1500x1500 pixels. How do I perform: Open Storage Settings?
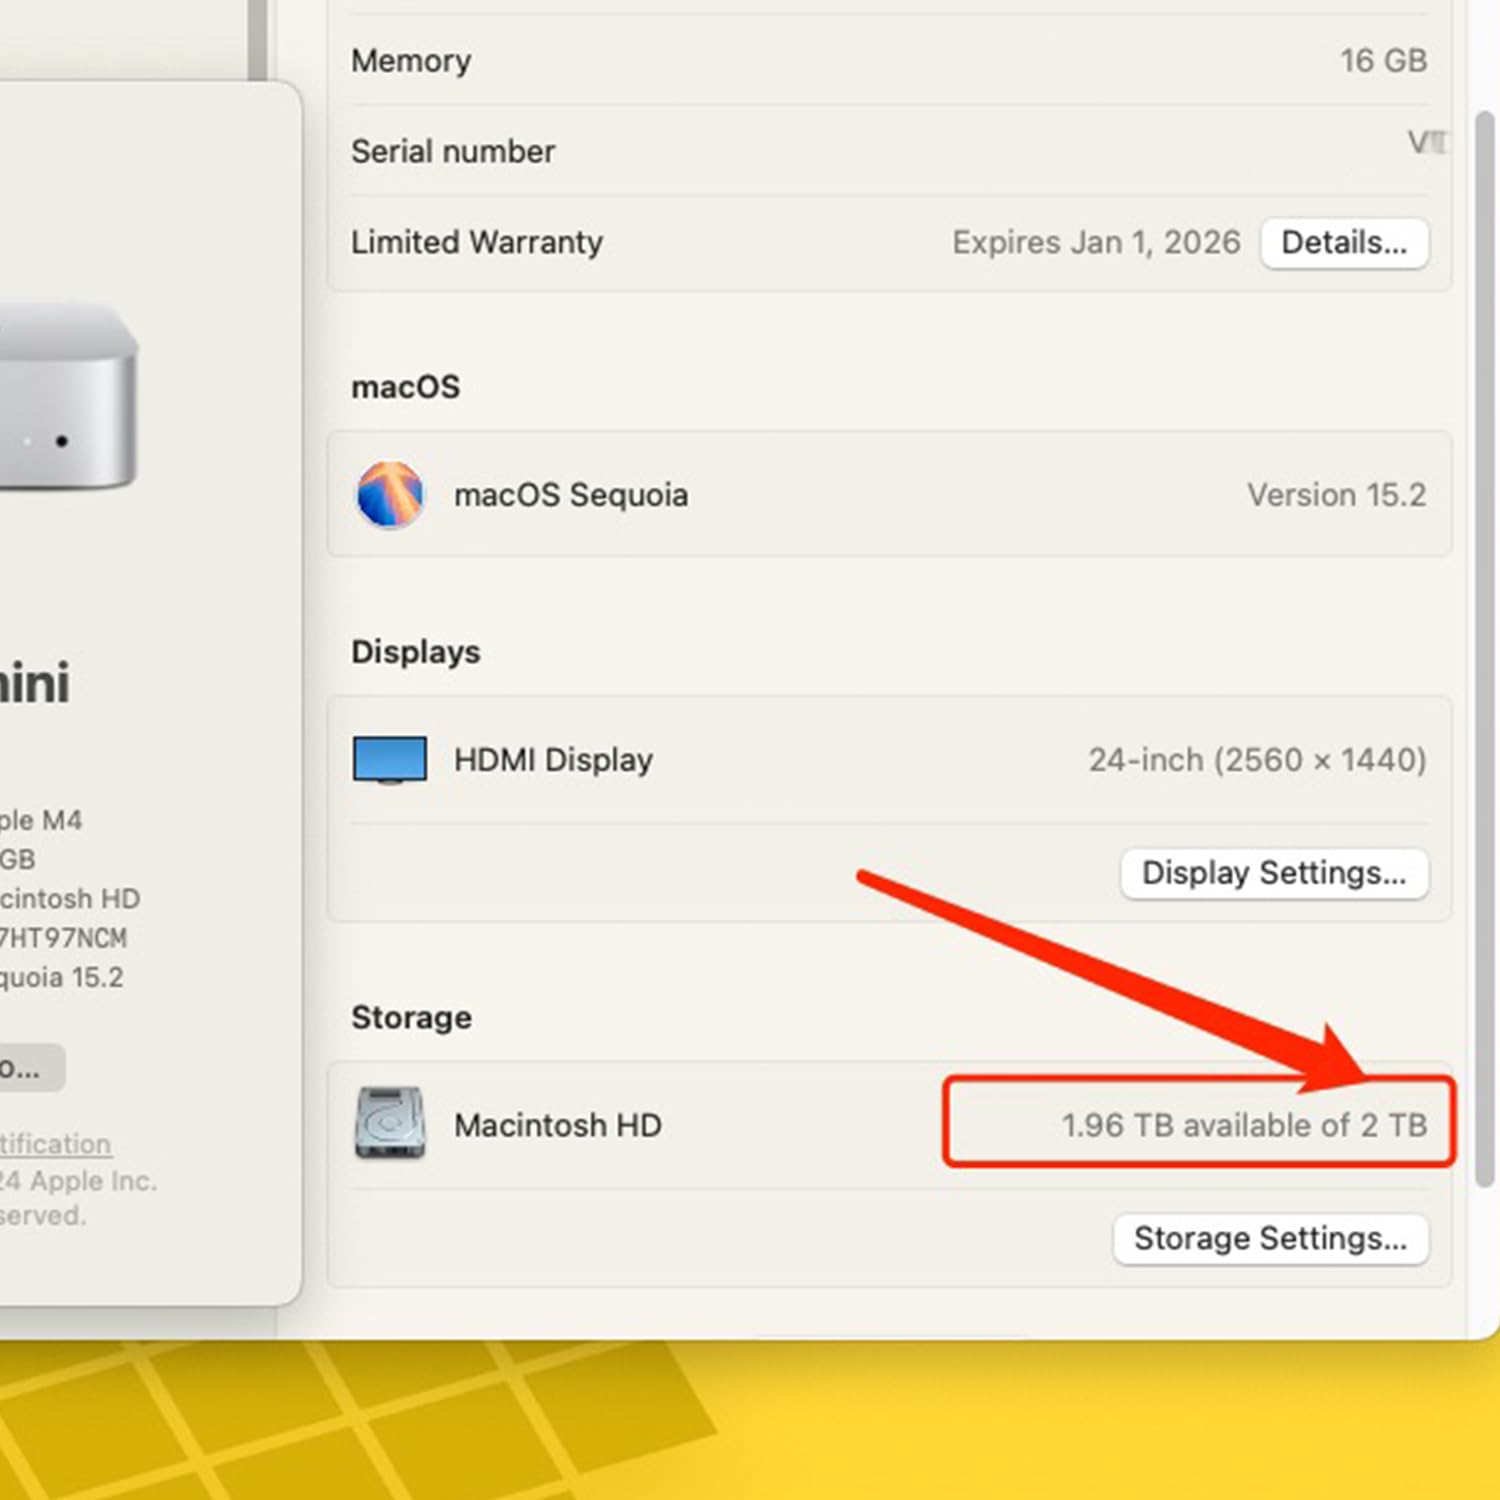click(1271, 1238)
